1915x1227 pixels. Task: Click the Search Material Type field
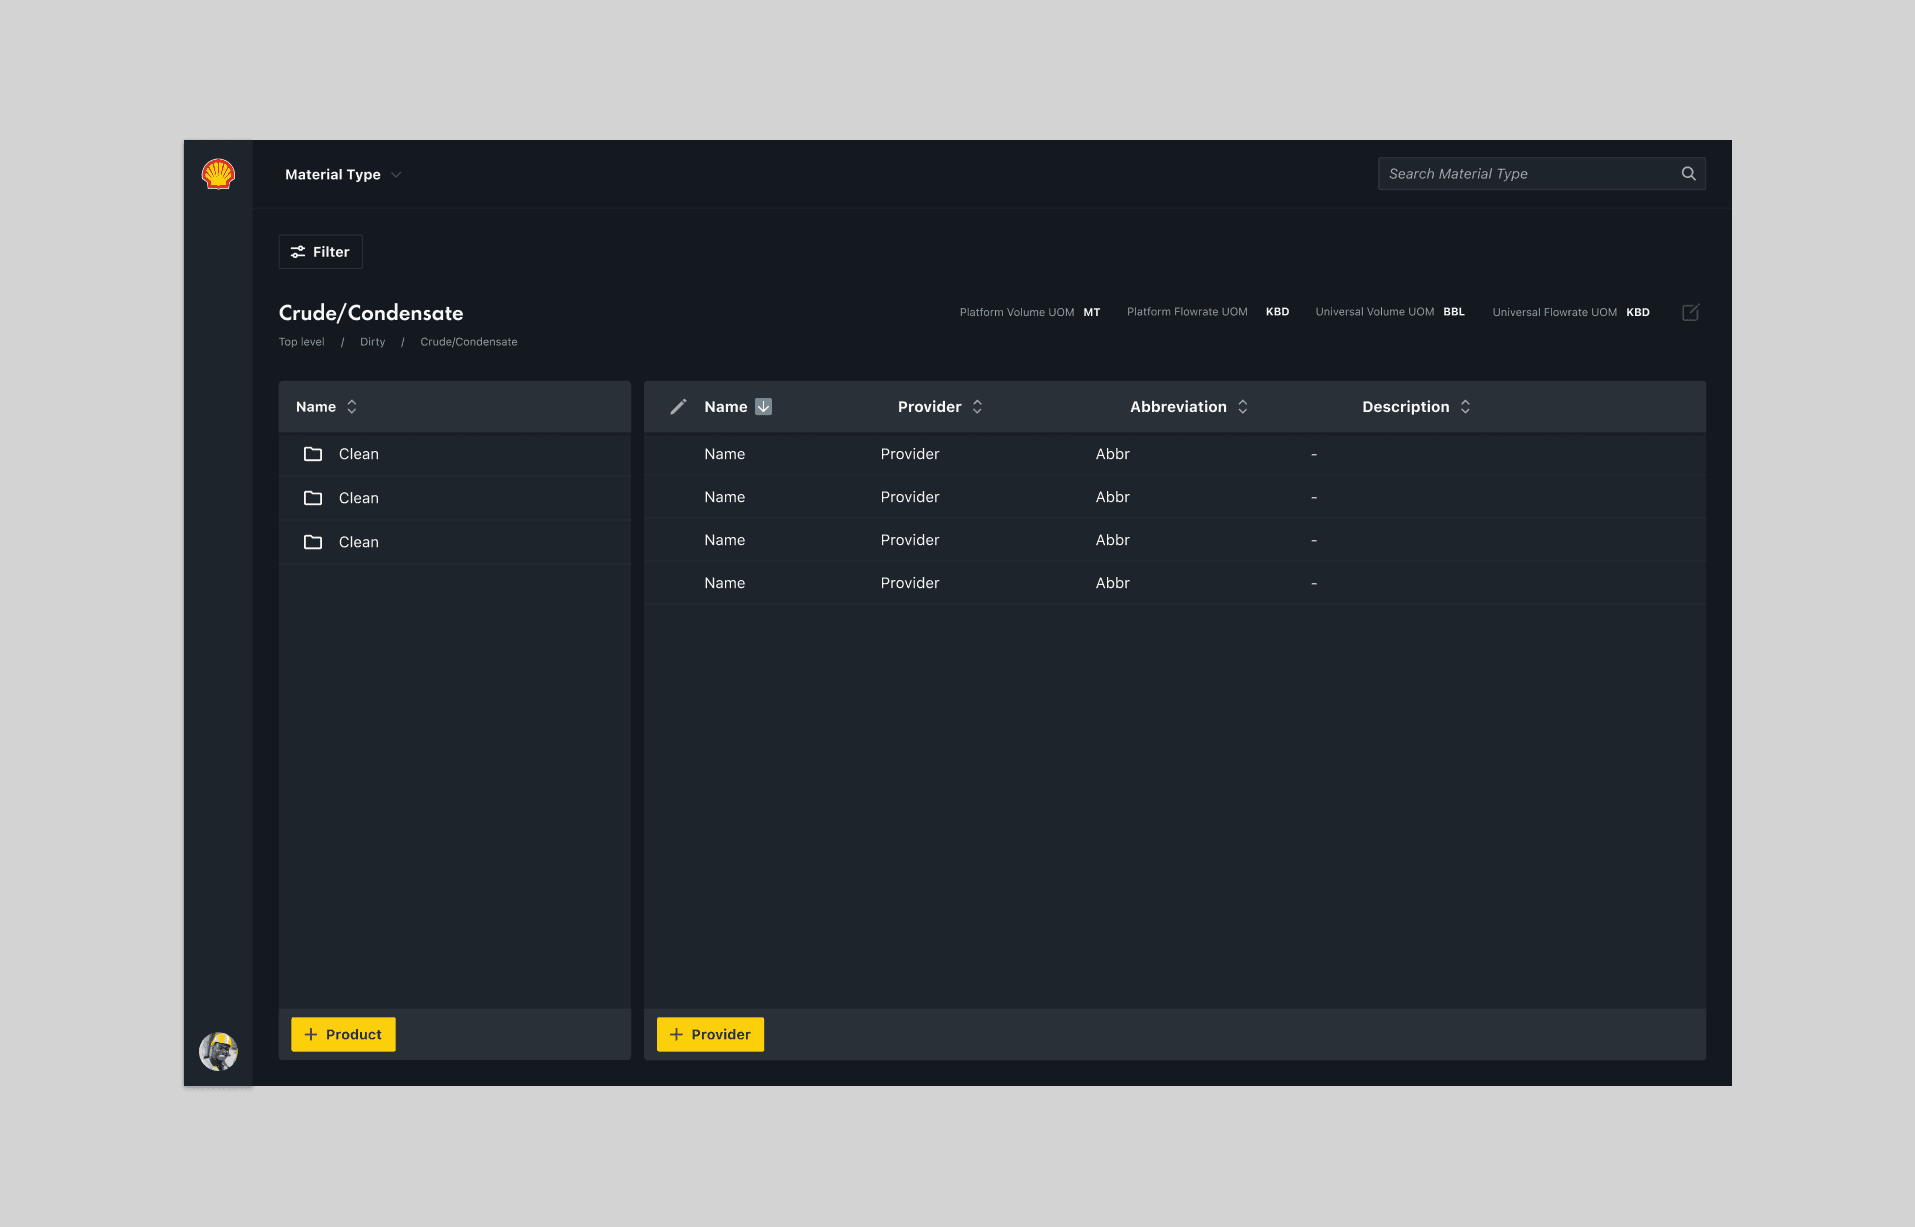(x=1542, y=174)
